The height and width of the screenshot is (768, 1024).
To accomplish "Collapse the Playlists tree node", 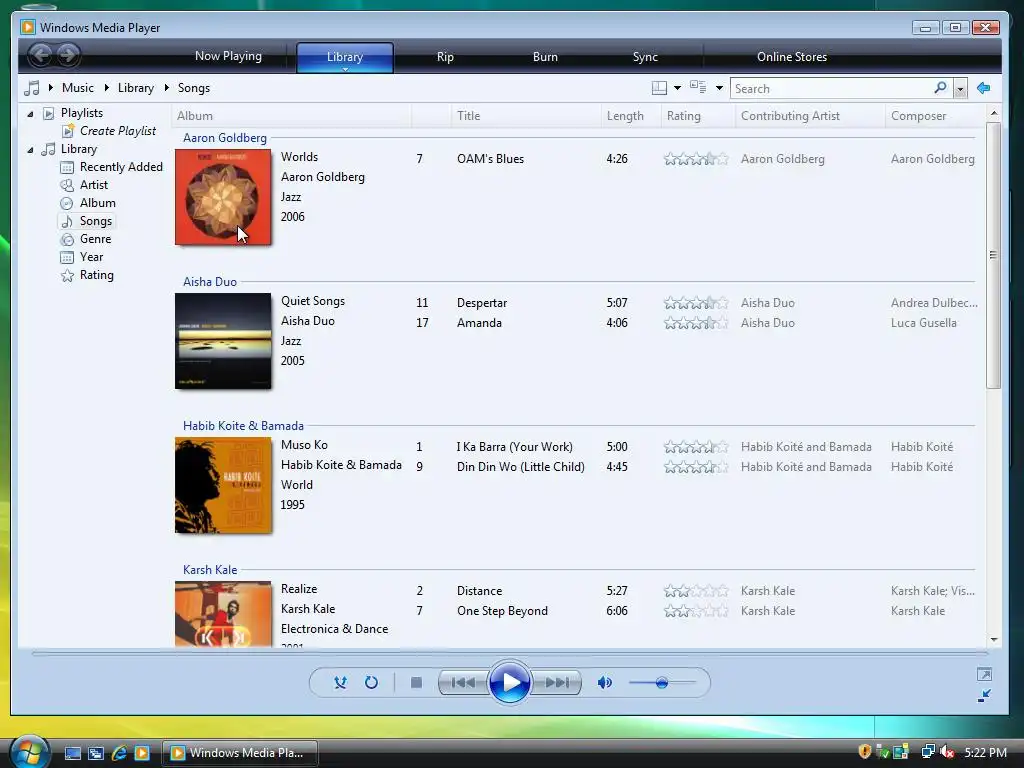I will (30, 114).
